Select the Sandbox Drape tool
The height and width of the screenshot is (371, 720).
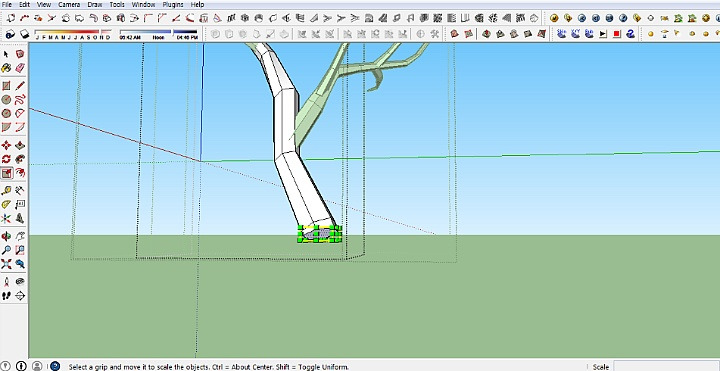[x=514, y=34]
